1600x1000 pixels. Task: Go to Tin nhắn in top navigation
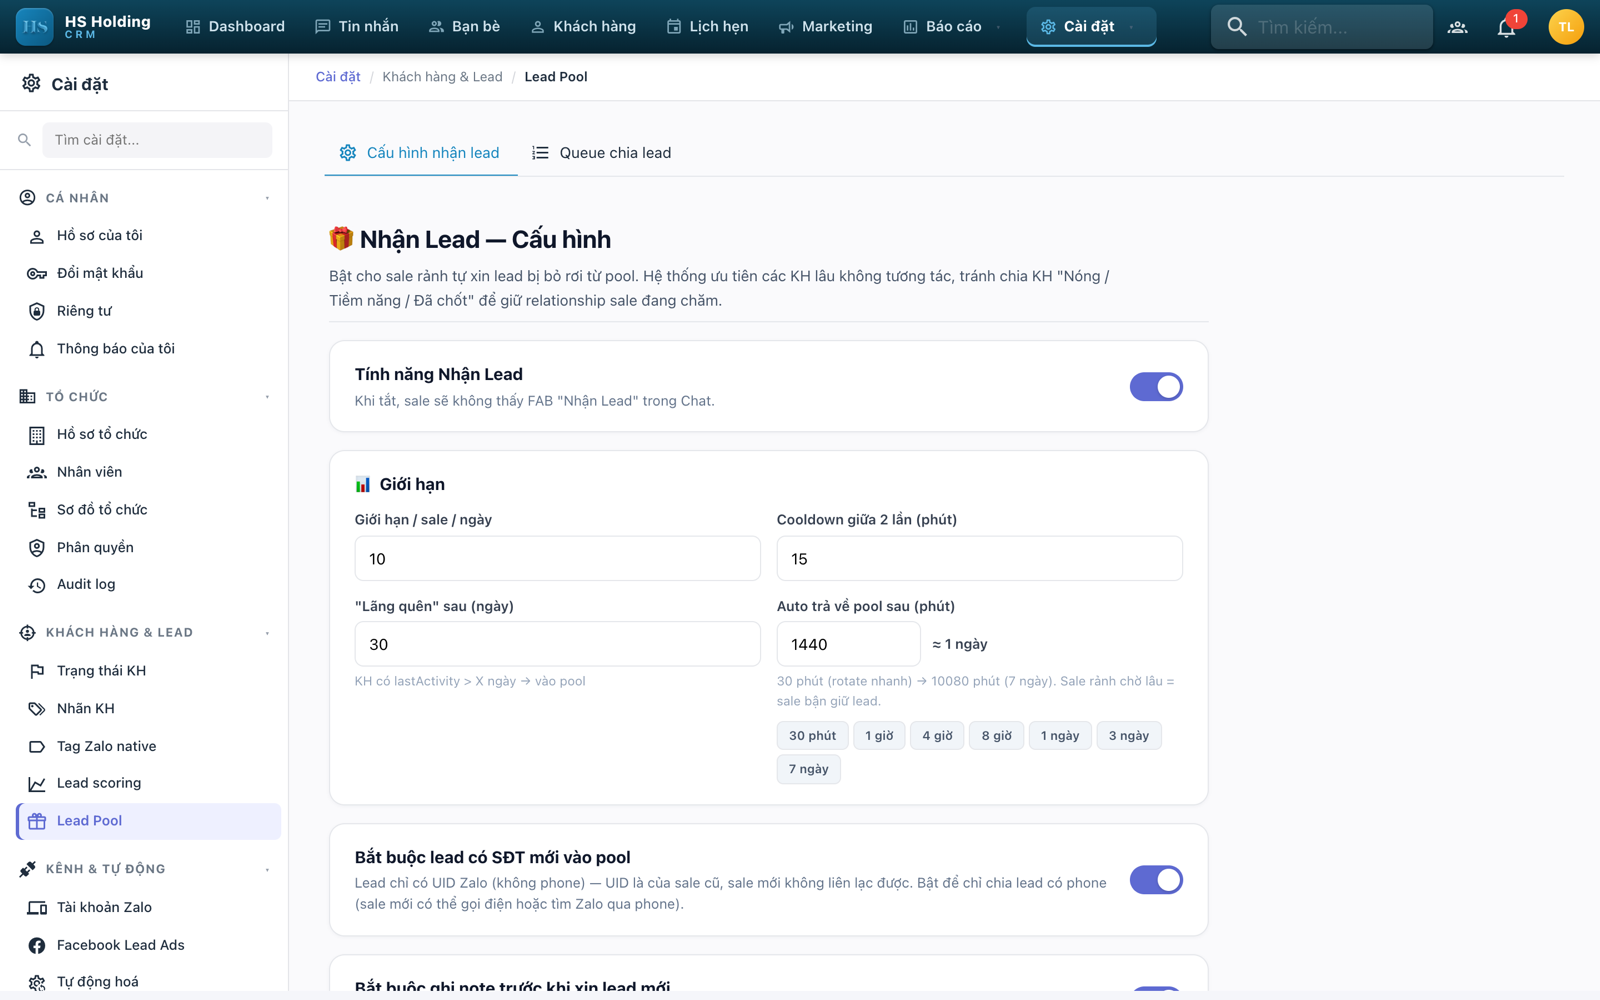click(x=357, y=27)
